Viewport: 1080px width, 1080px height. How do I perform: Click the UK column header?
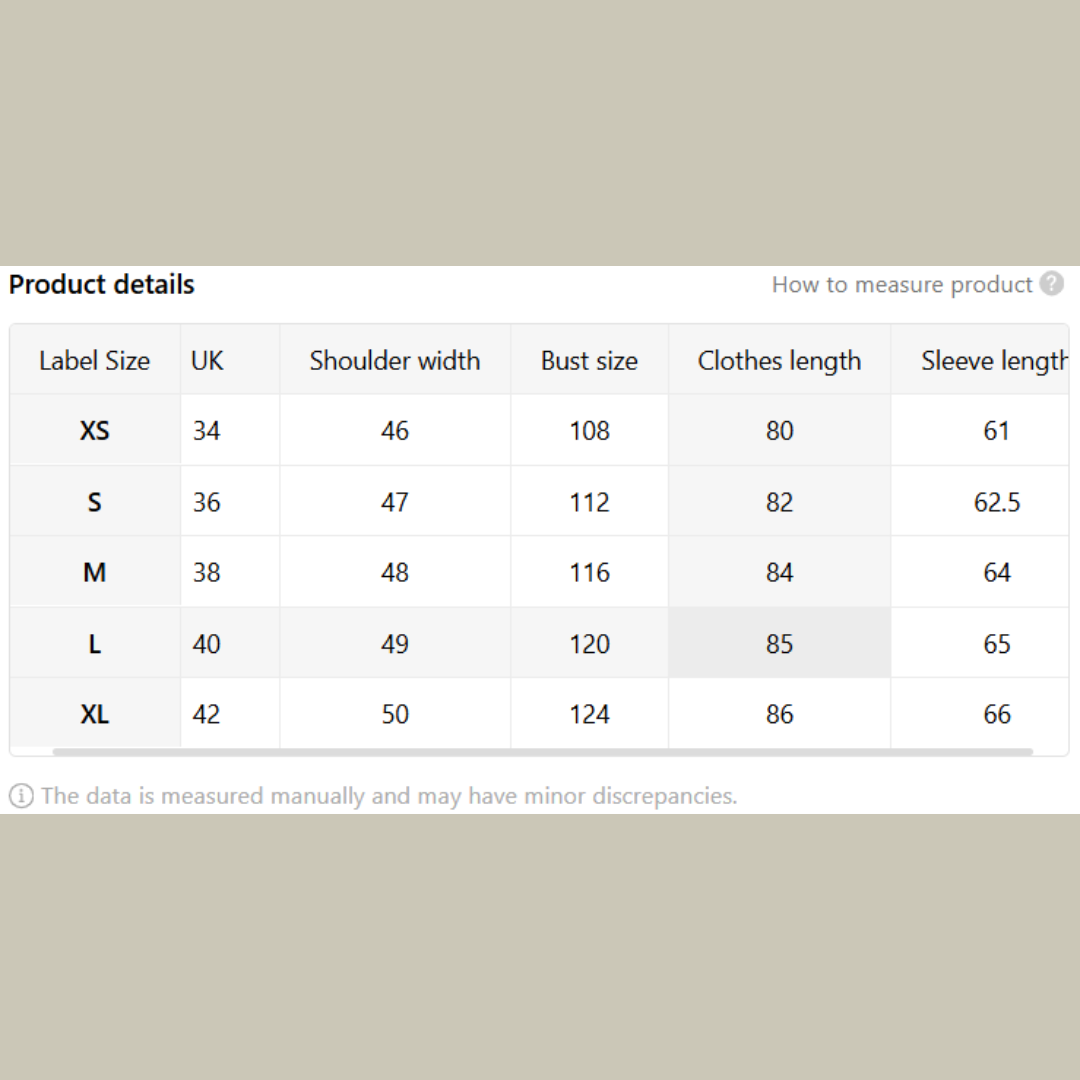click(x=207, y=361)
